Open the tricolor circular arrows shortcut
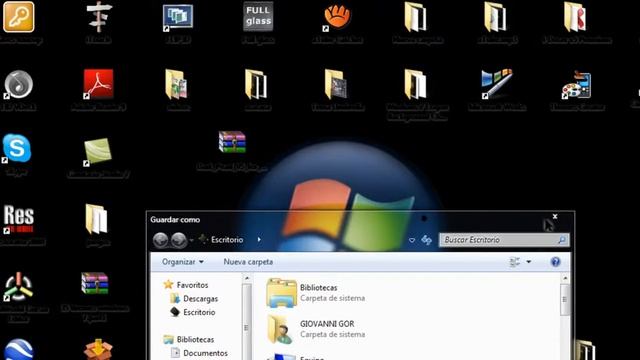This screenshot has width=640, height=360. click(18, 287)
